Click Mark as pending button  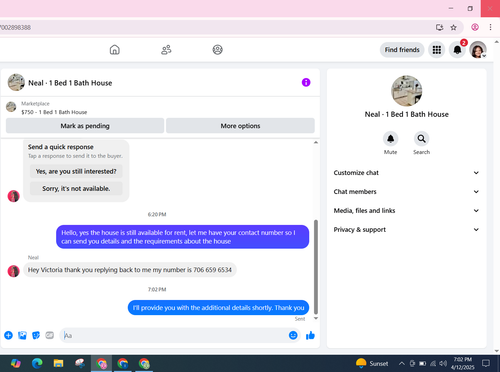(x=85, y=126)
